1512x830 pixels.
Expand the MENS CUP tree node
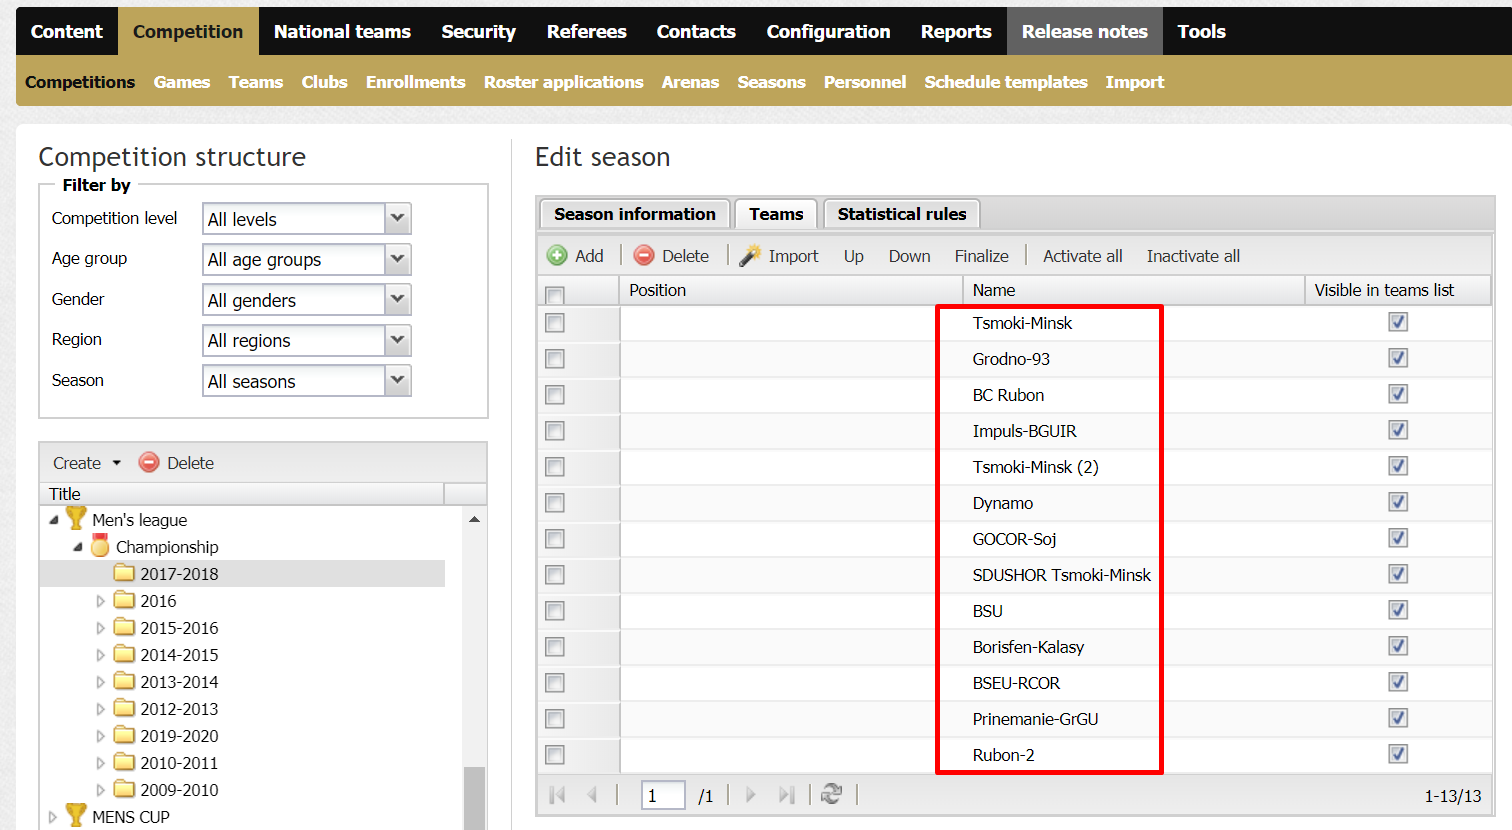click(x=53, y=817)
